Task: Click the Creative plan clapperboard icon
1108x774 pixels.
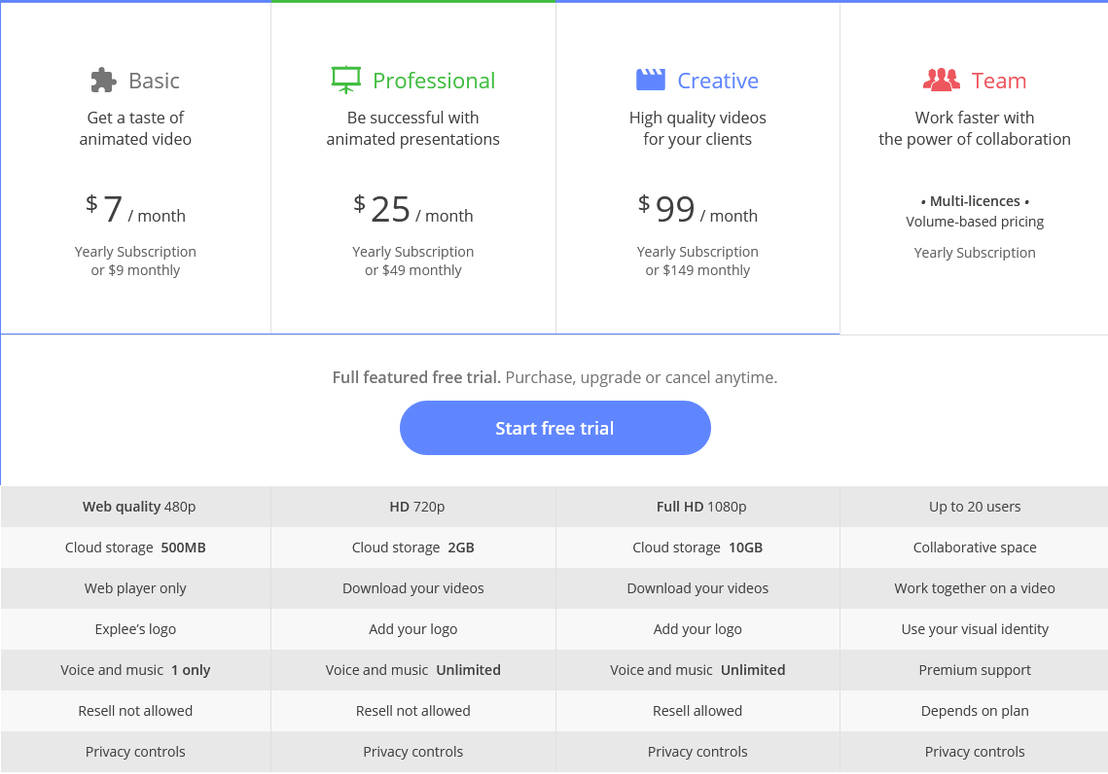Action: pyautogui.click(x=651, y=80)
